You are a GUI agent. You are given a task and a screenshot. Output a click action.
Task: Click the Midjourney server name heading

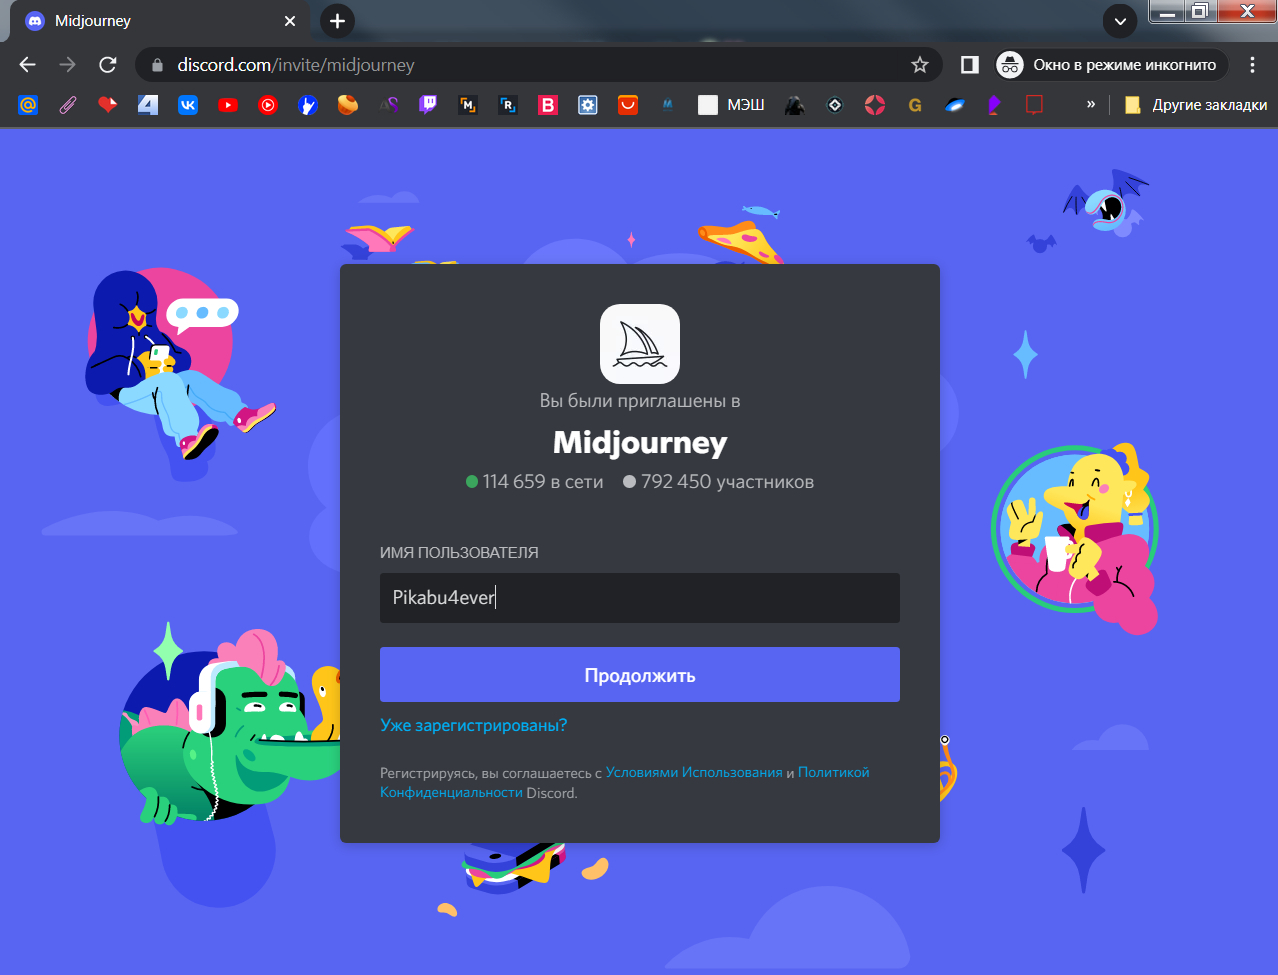pos(640,442)
